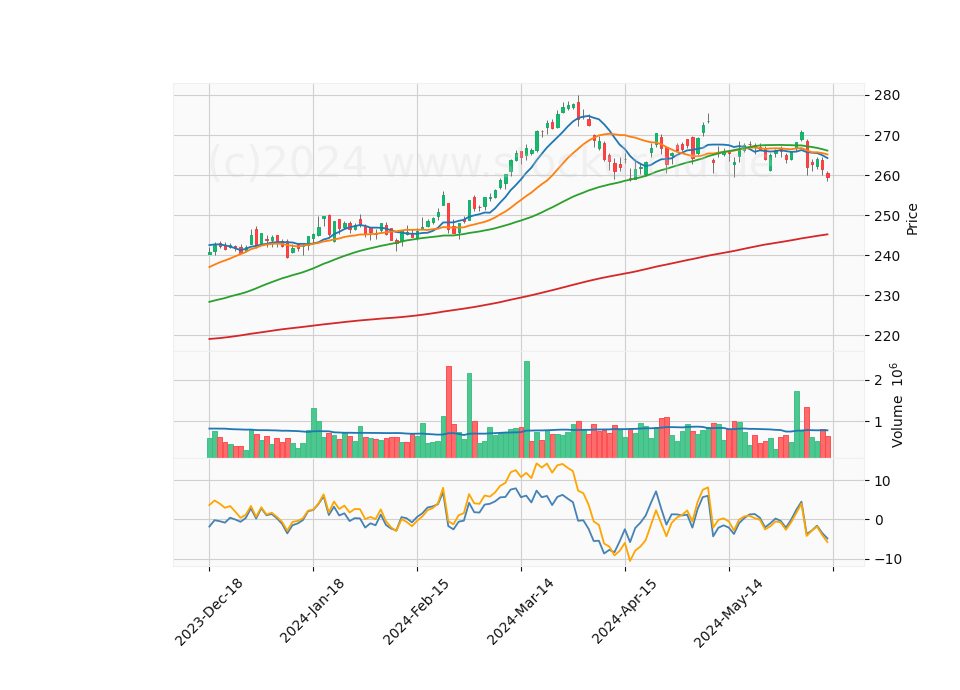The width and height of the screenshot is (960, 690).
Task: Click the 270 price axis value
Action: (888, 136)
